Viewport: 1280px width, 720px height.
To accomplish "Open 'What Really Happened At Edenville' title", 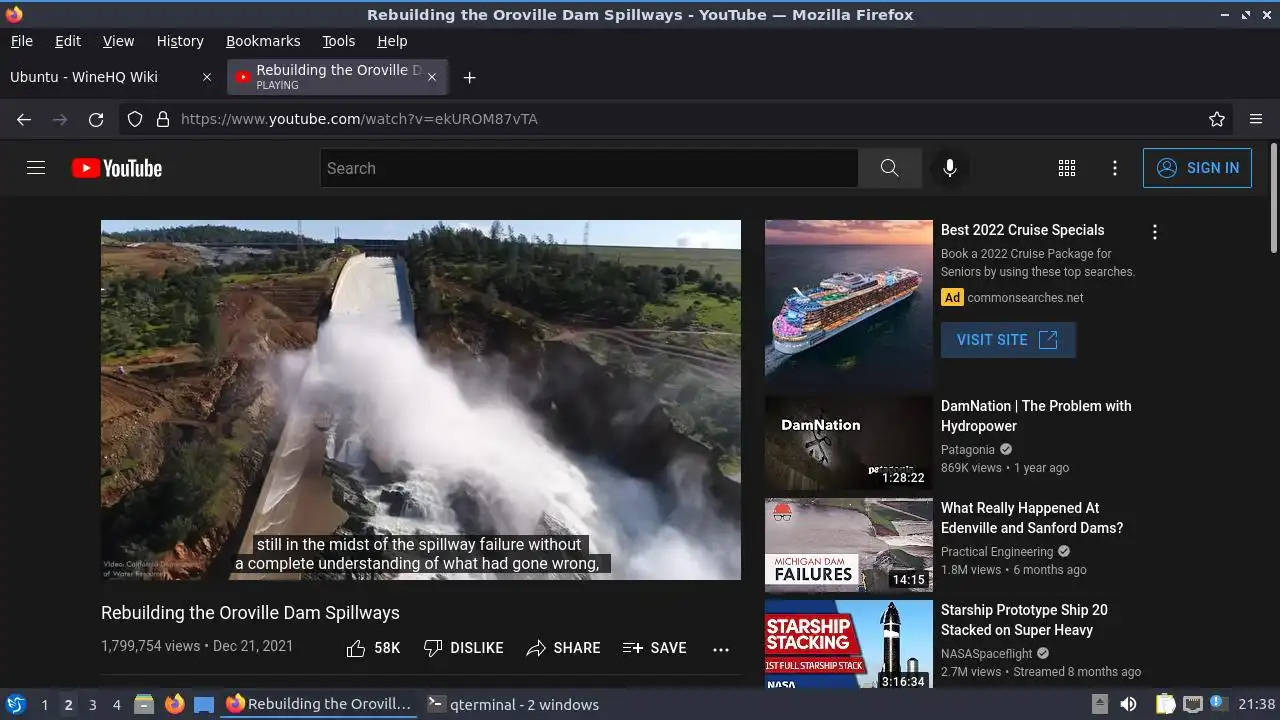I will pyautogui.click(x=1032, y=518).
